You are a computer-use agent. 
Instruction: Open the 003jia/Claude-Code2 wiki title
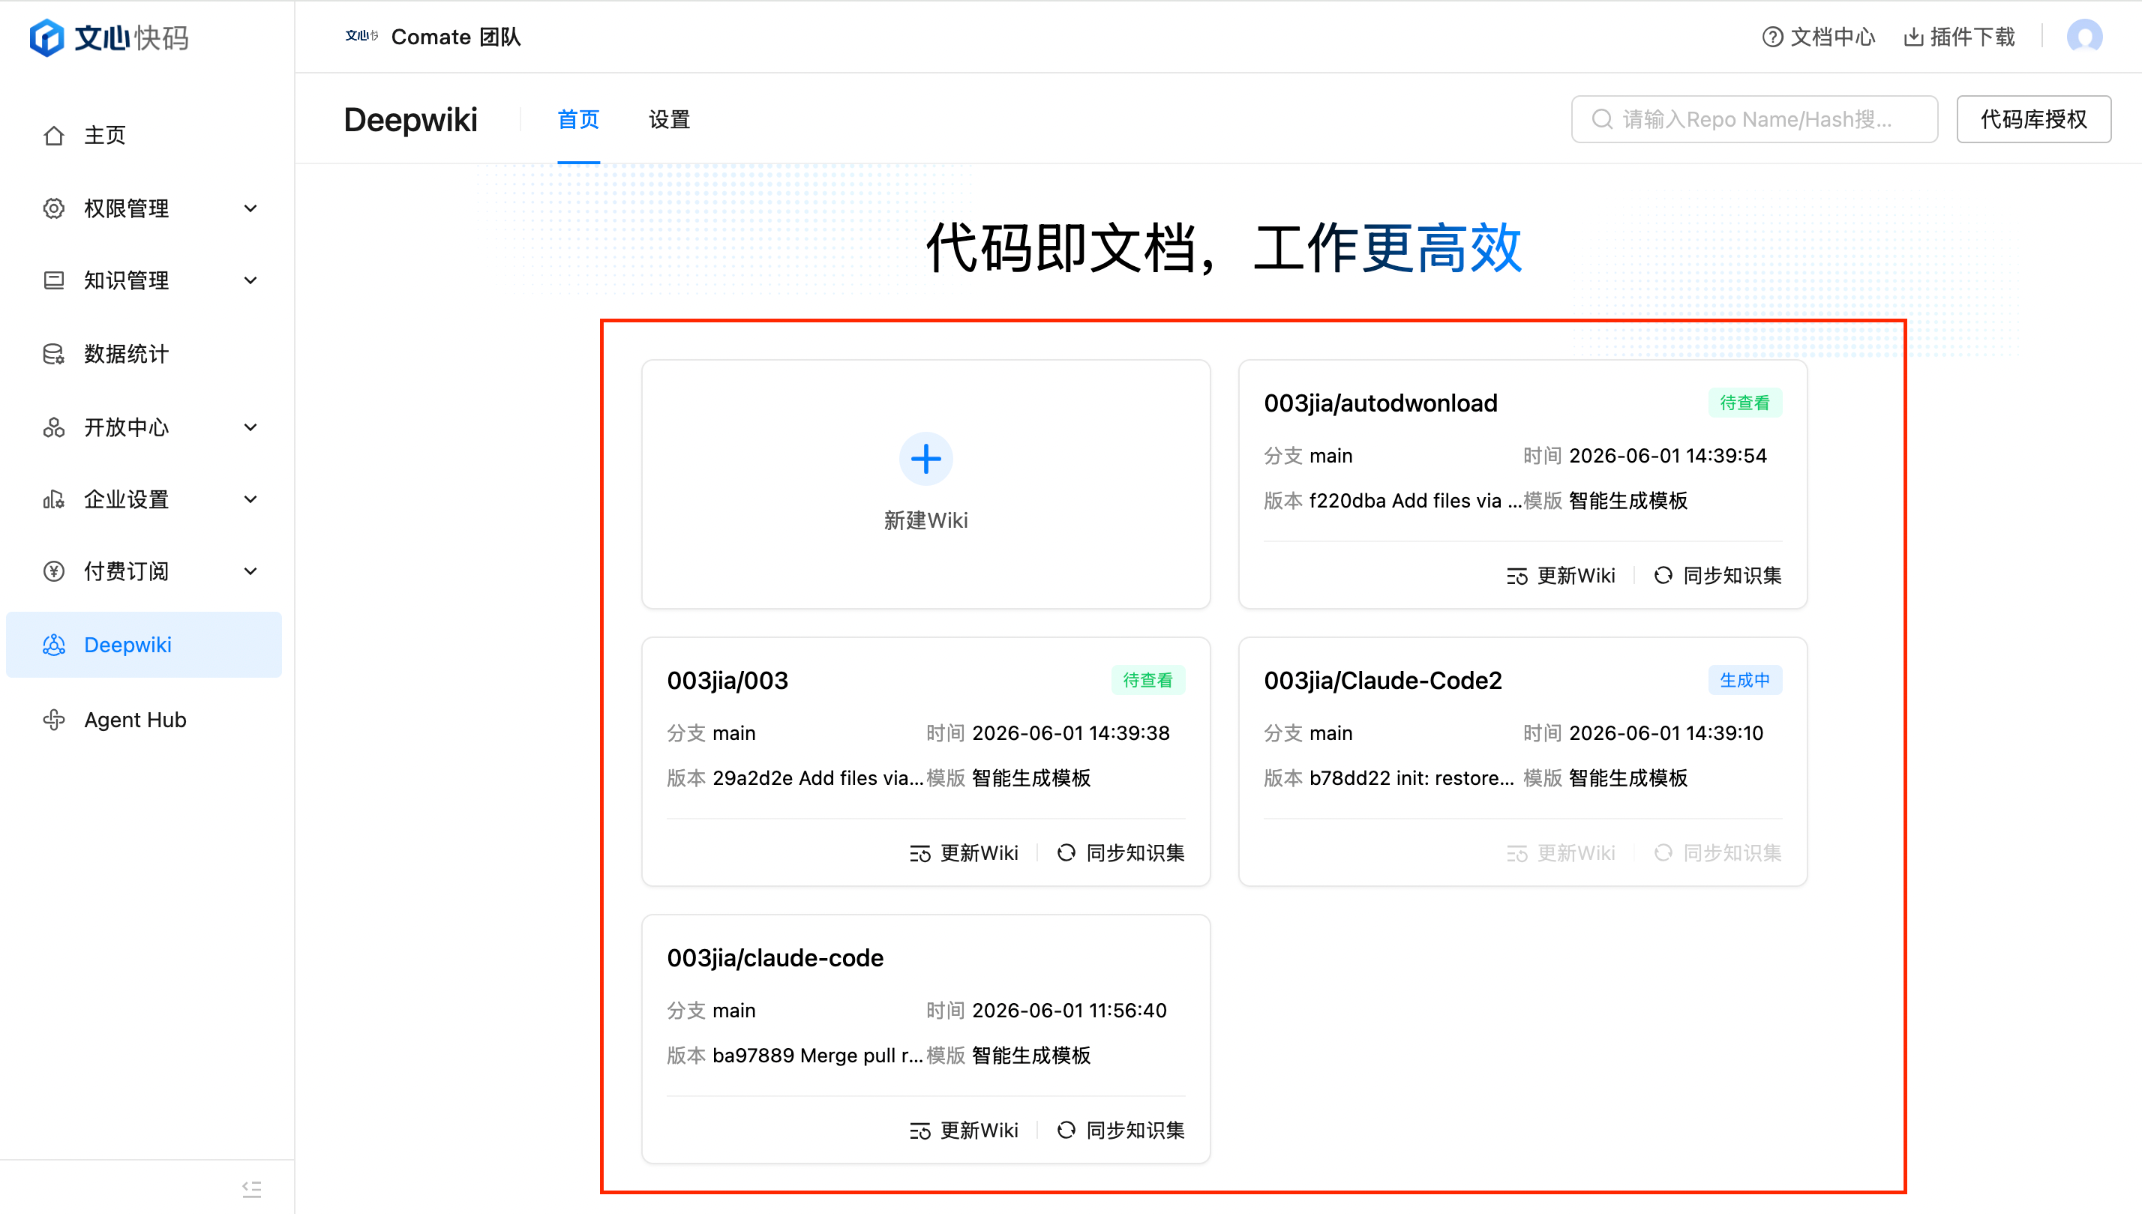pos(1382,681)
